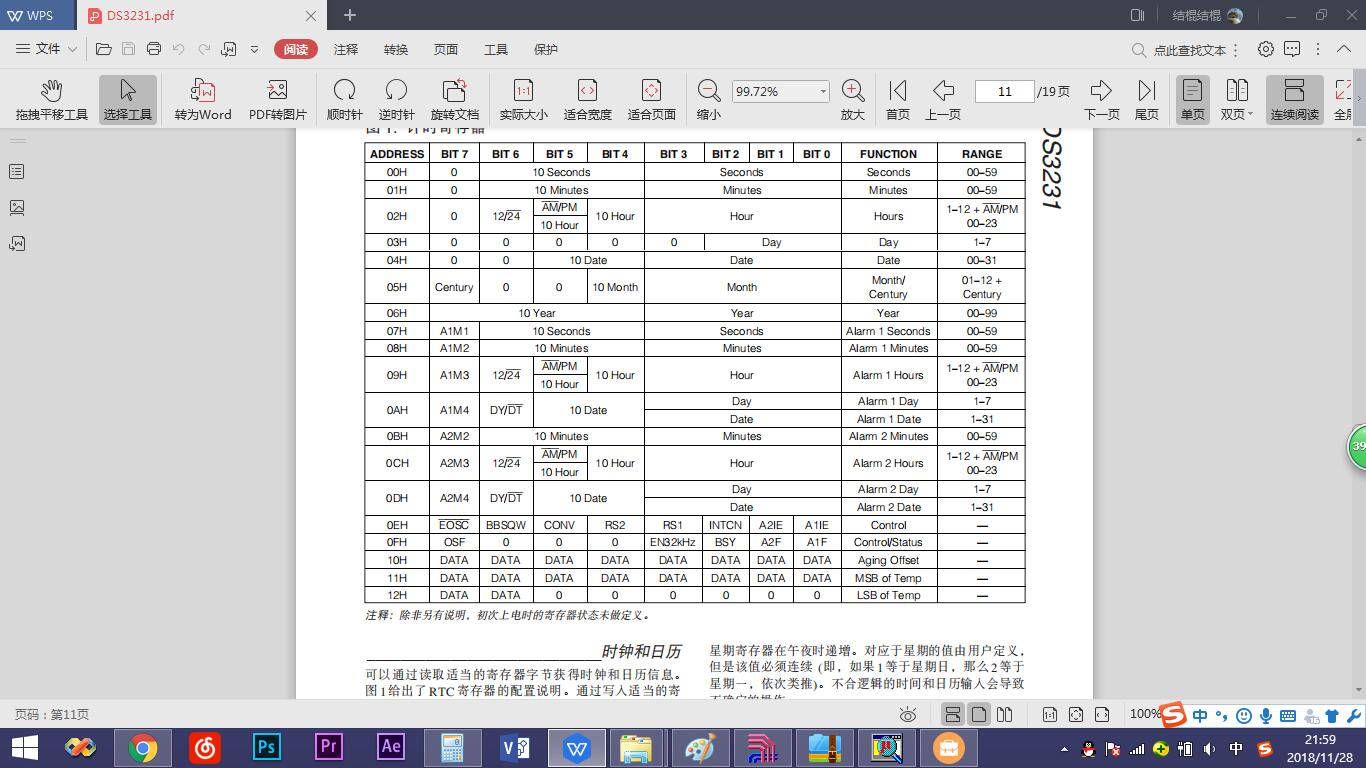1366x768 pixels.
Task: Activate the selection tool (选择工具)
Action: [x=128, y=100]
